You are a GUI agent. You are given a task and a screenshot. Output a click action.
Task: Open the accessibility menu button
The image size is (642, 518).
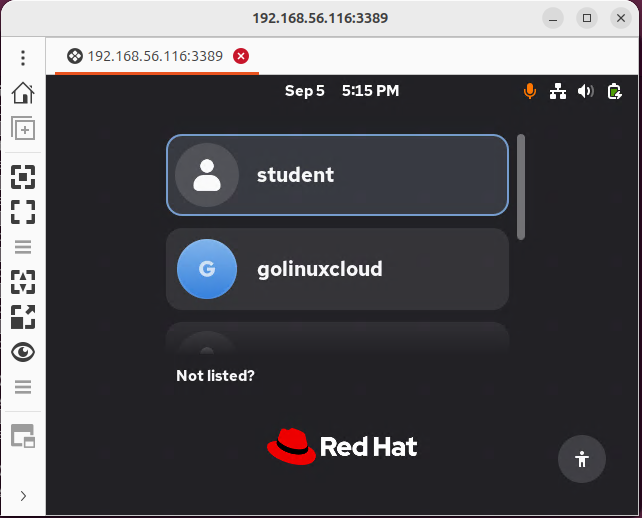581,459
